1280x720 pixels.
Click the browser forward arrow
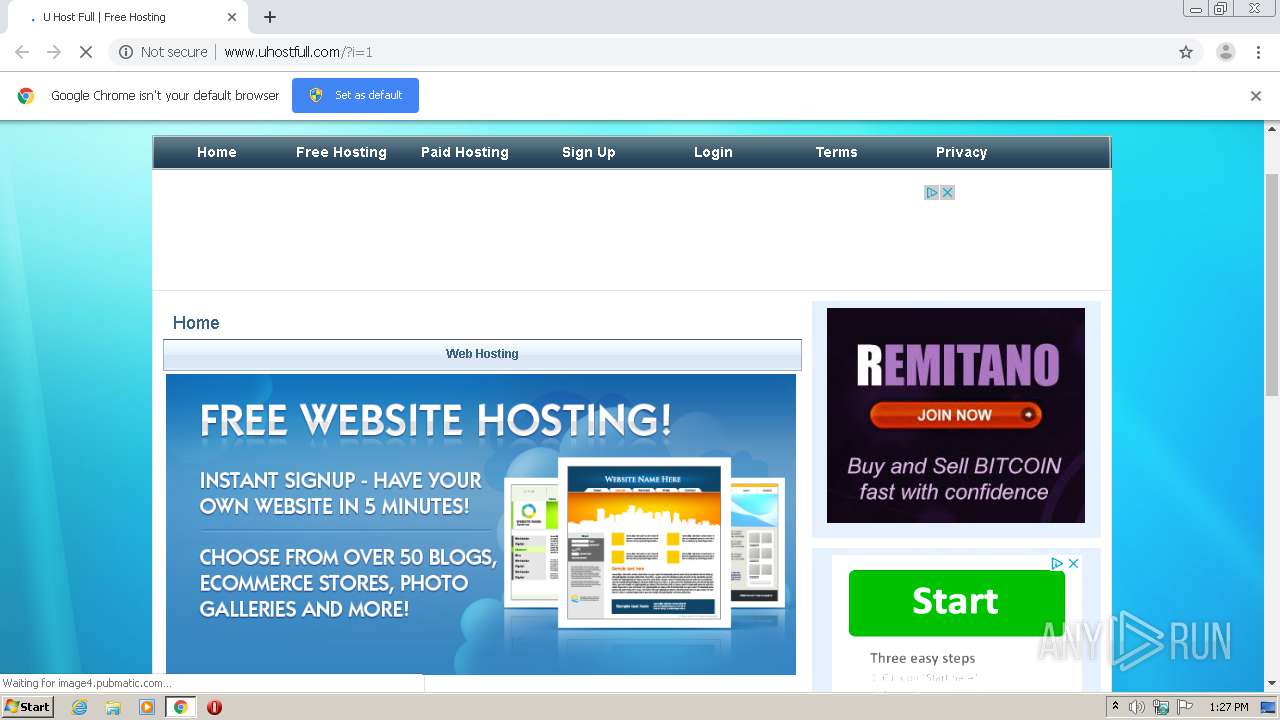54,52
